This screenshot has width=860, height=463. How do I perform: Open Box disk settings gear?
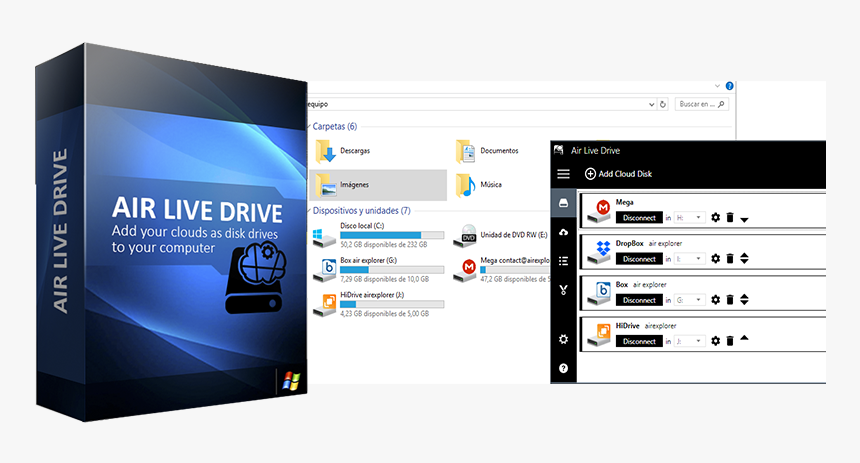click(x=715, y=300)
